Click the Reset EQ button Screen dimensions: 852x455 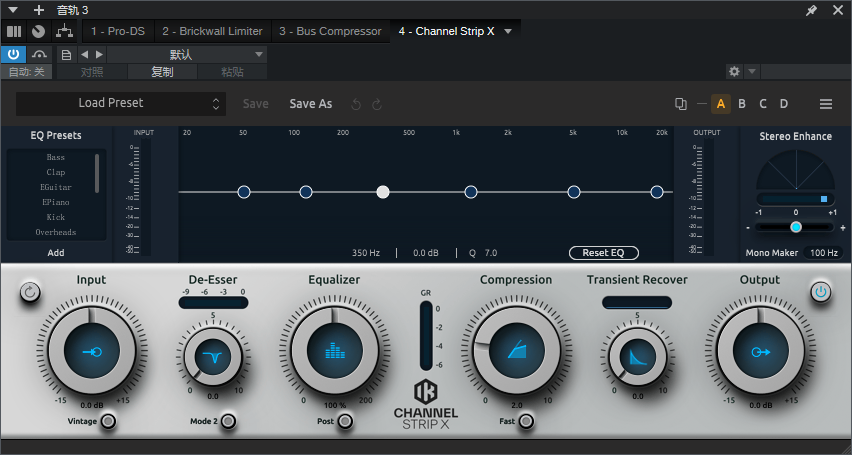pyautogui.click(x=604, y=253)
